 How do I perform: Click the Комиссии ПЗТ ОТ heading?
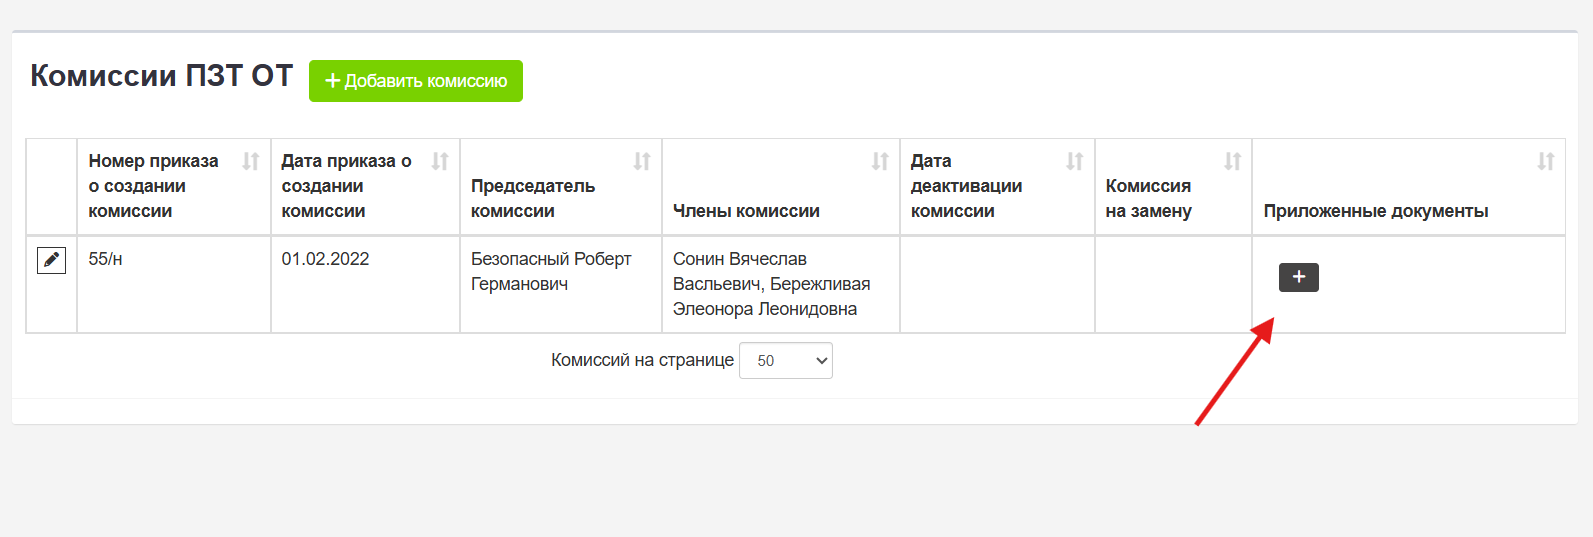(161, 76)
